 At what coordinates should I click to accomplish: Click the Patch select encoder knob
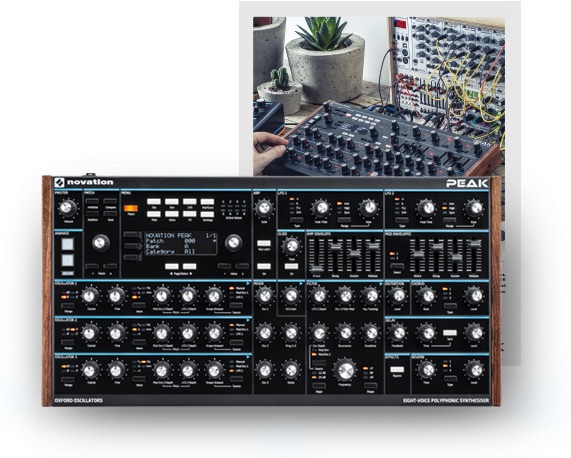coord(101,243)
